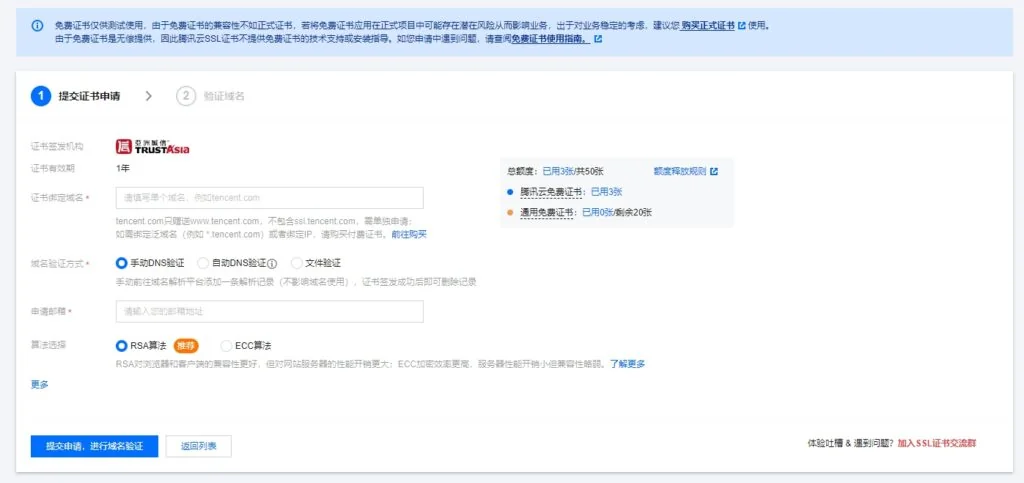Click the step 1 circle for 提交证书申请
The height and width of the screenshot is (483, 1024).
pyautogui.click(x=40, y=96)
